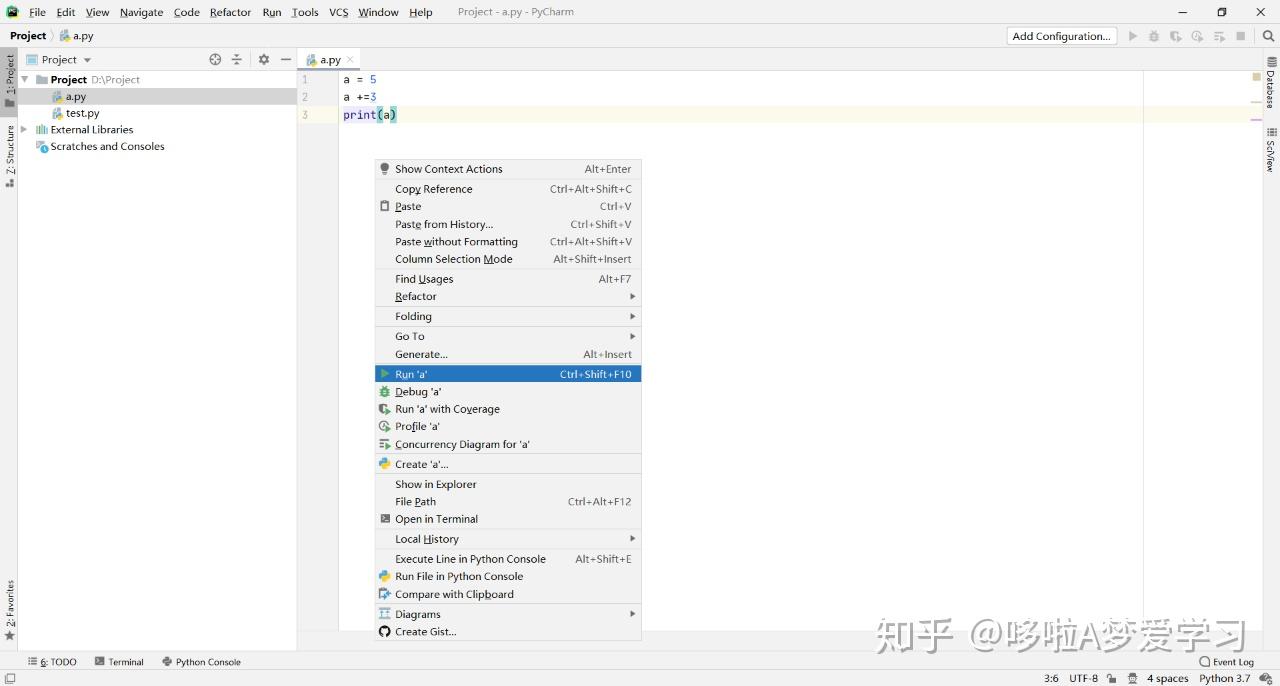This screenshot has height=686, width=1280.
Task: Click the inspections inspector icon in status bar
Action: [x=1132, y=678]
